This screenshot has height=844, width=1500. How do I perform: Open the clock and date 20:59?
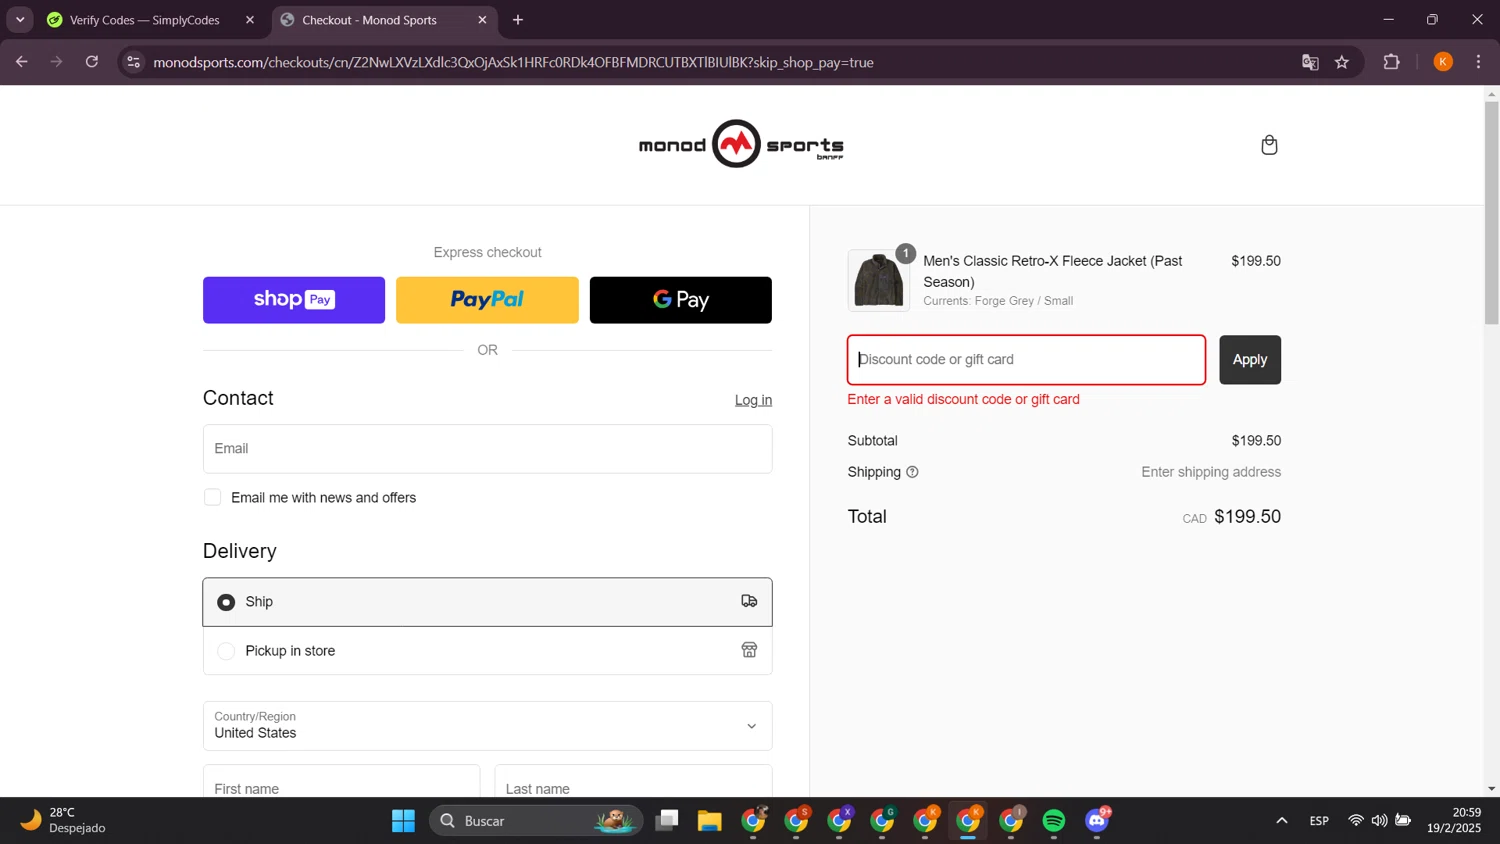tap(1454, 821)
